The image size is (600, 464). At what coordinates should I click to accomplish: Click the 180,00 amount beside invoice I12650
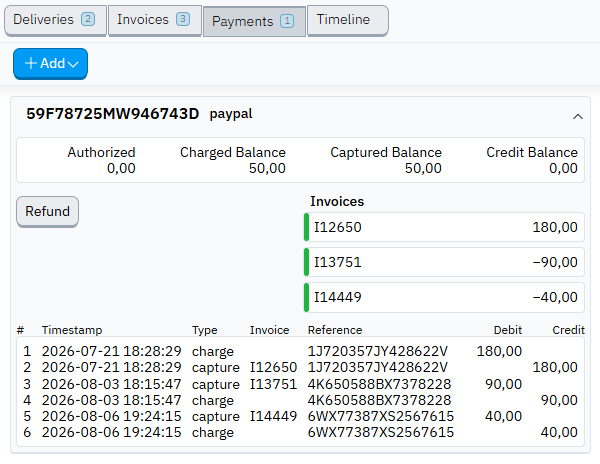(555, 227)
